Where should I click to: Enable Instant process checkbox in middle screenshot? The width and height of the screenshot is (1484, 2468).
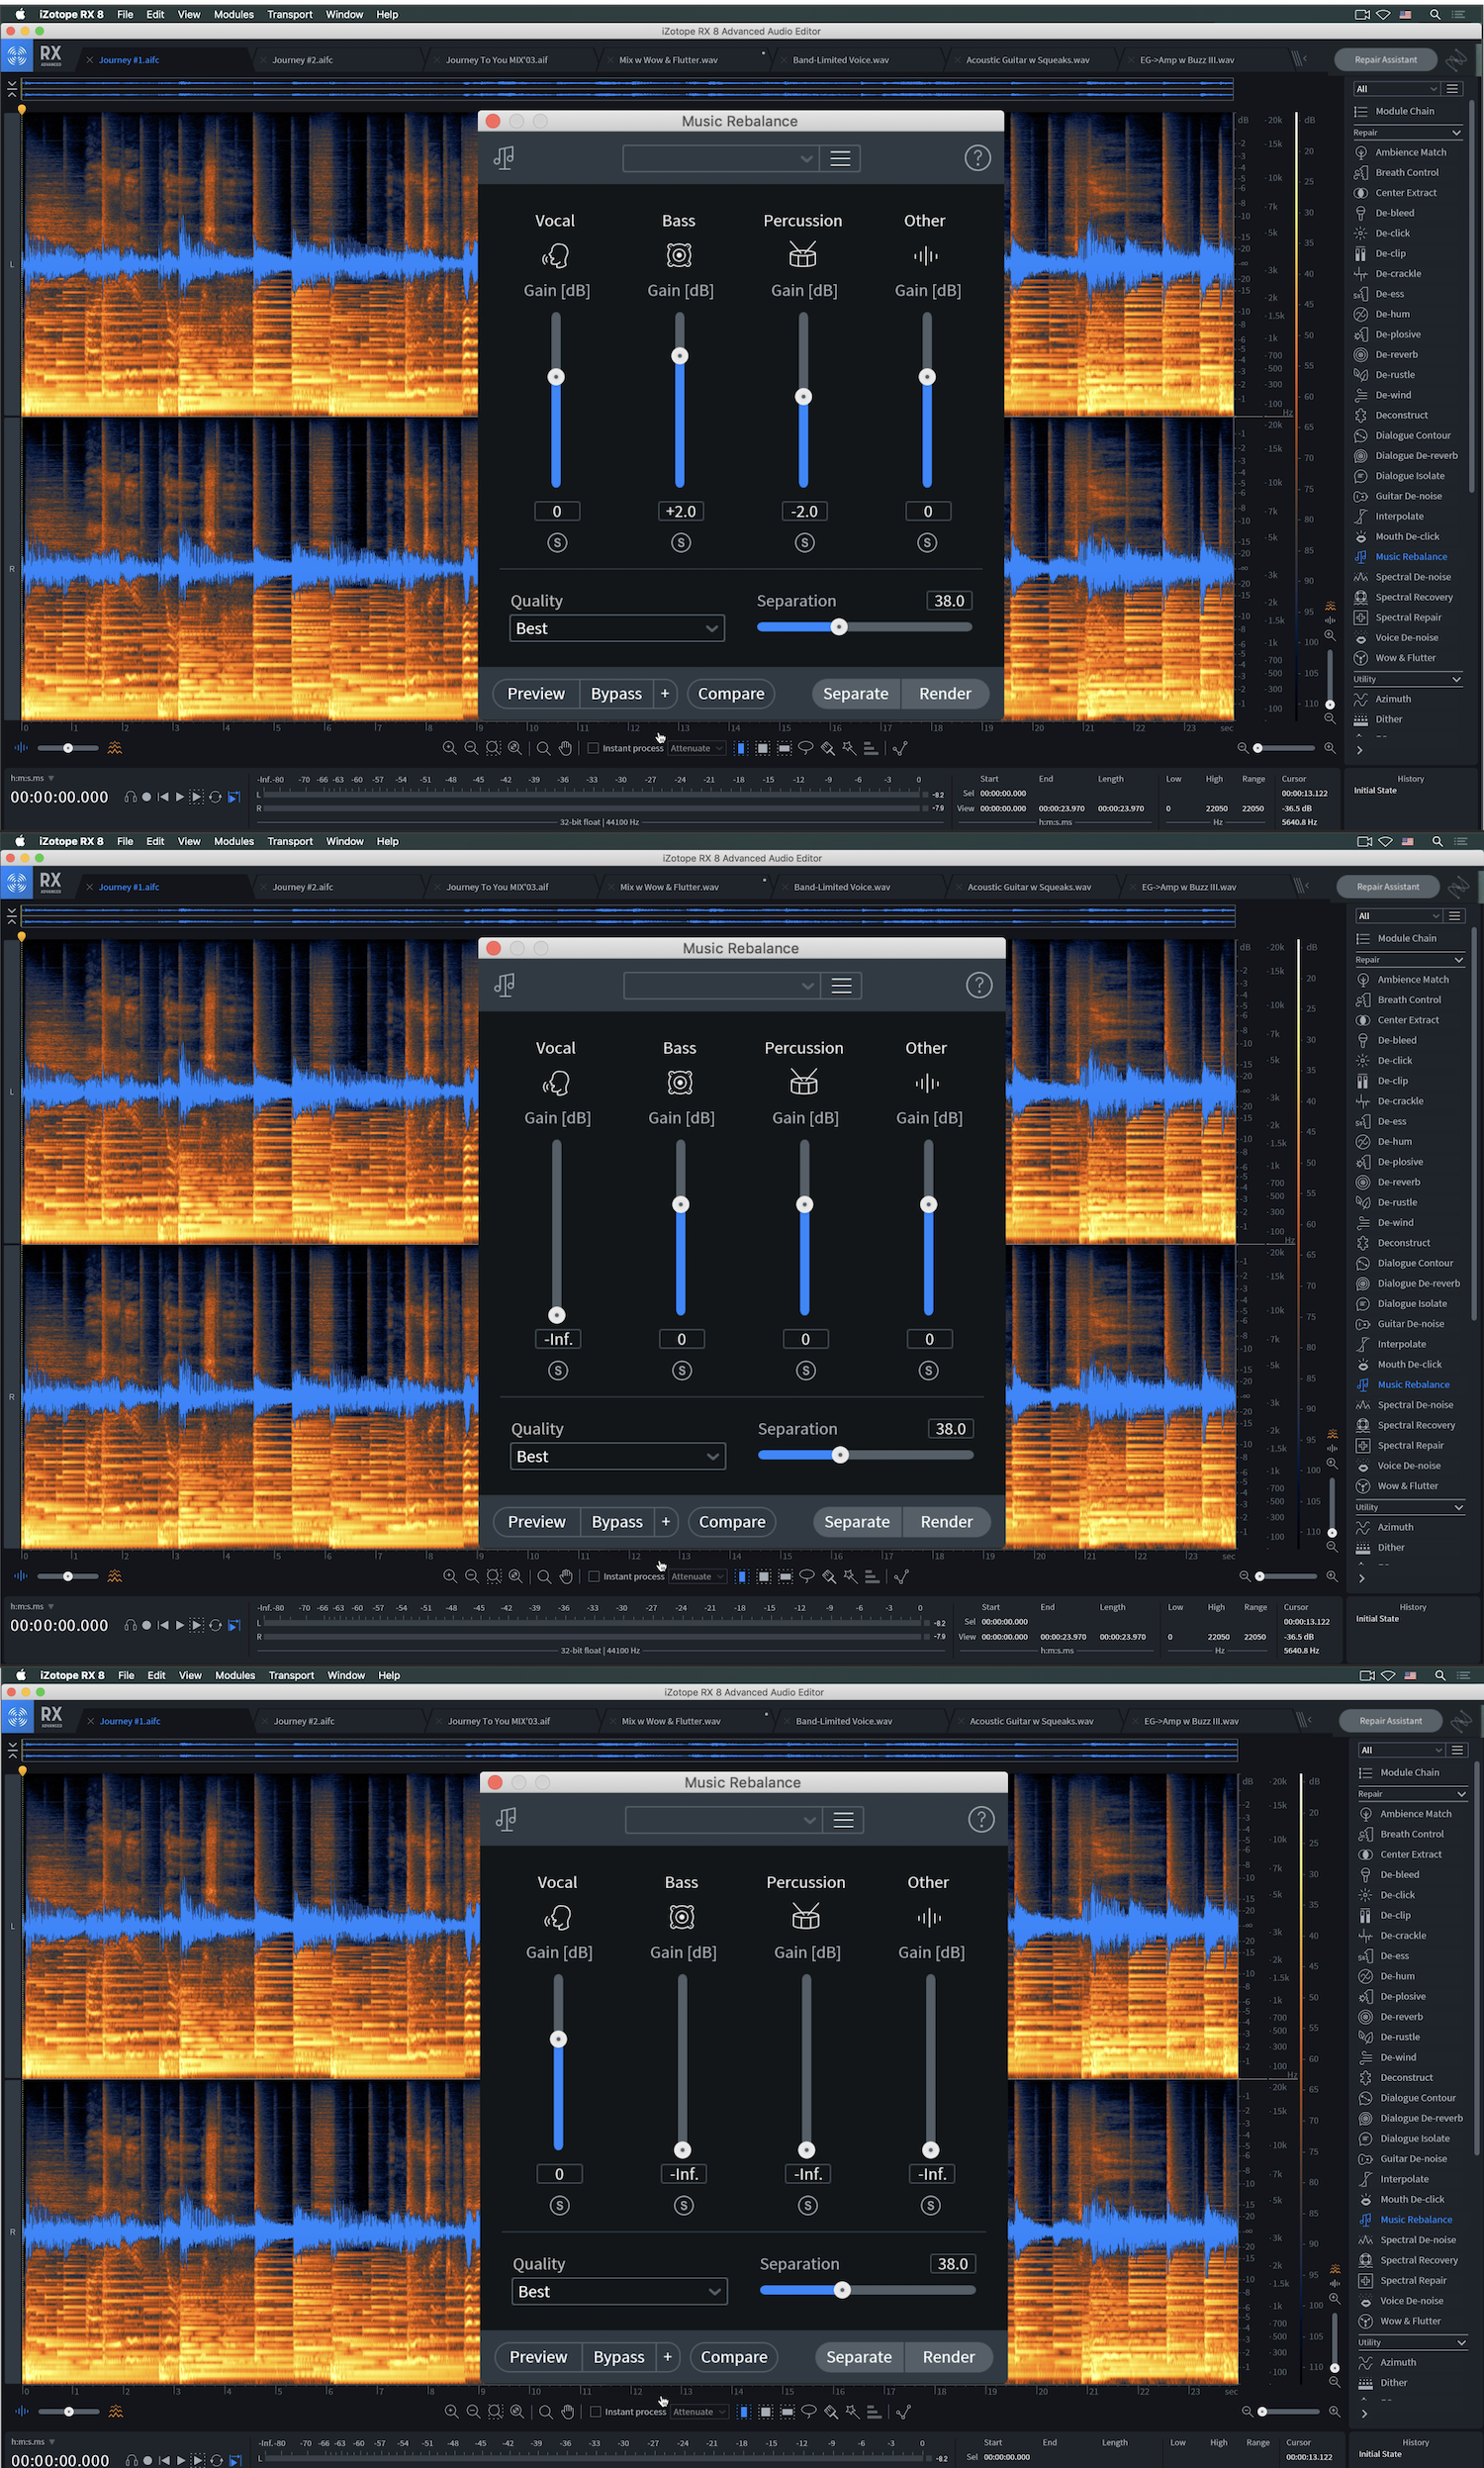(x=594, y=1576)
